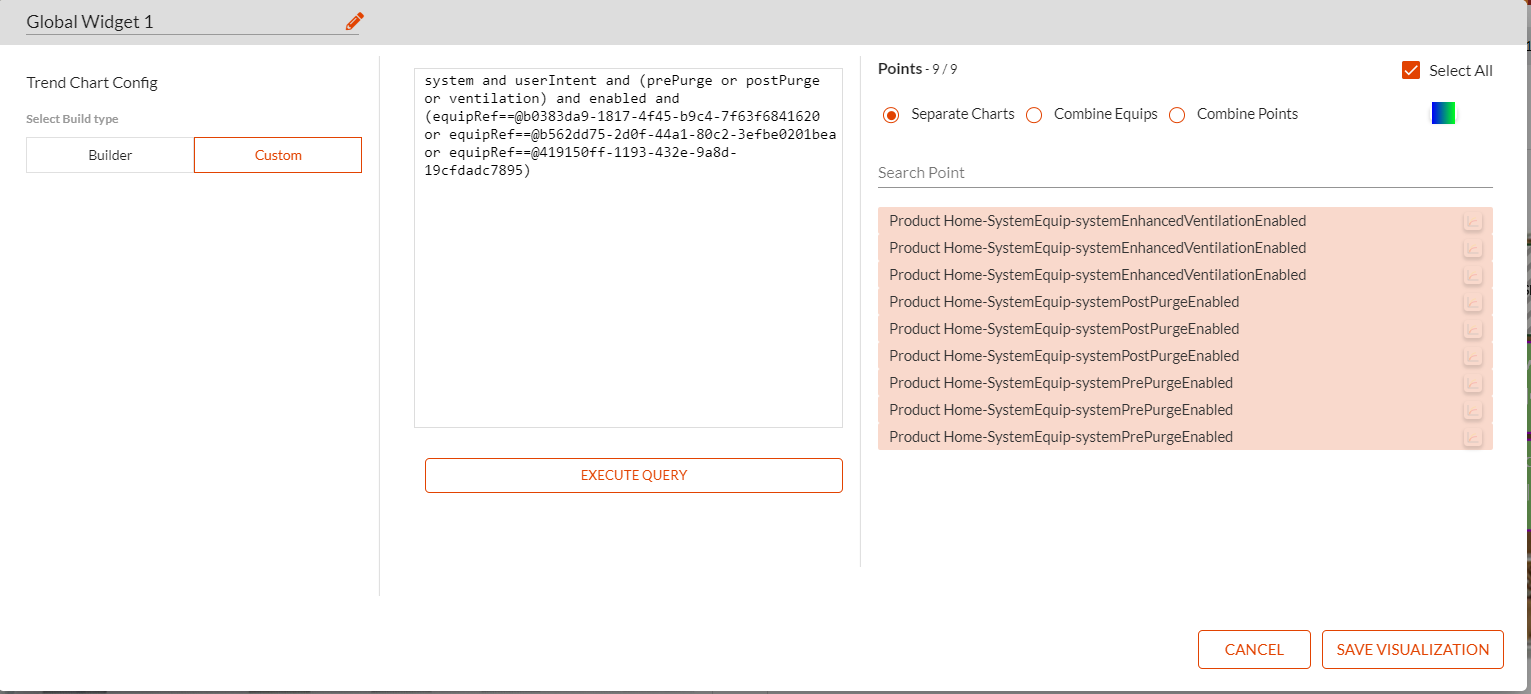Click chart icon on second systemPostPurgeEnabled row
This screenshot has height=694, width=1531.
pyautogui.click(x=1472, y=329)
